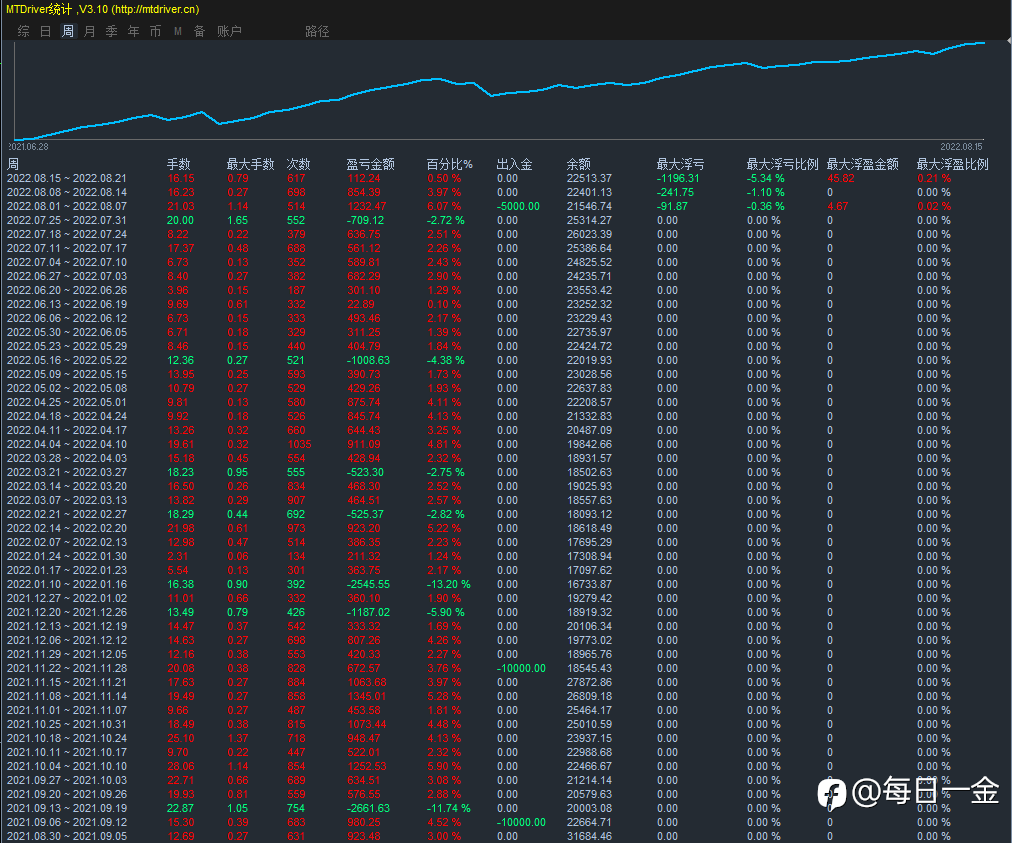Switch to the 综 summary tab
This screenshot has height=844, width=1012.
(x=24, y=31)
